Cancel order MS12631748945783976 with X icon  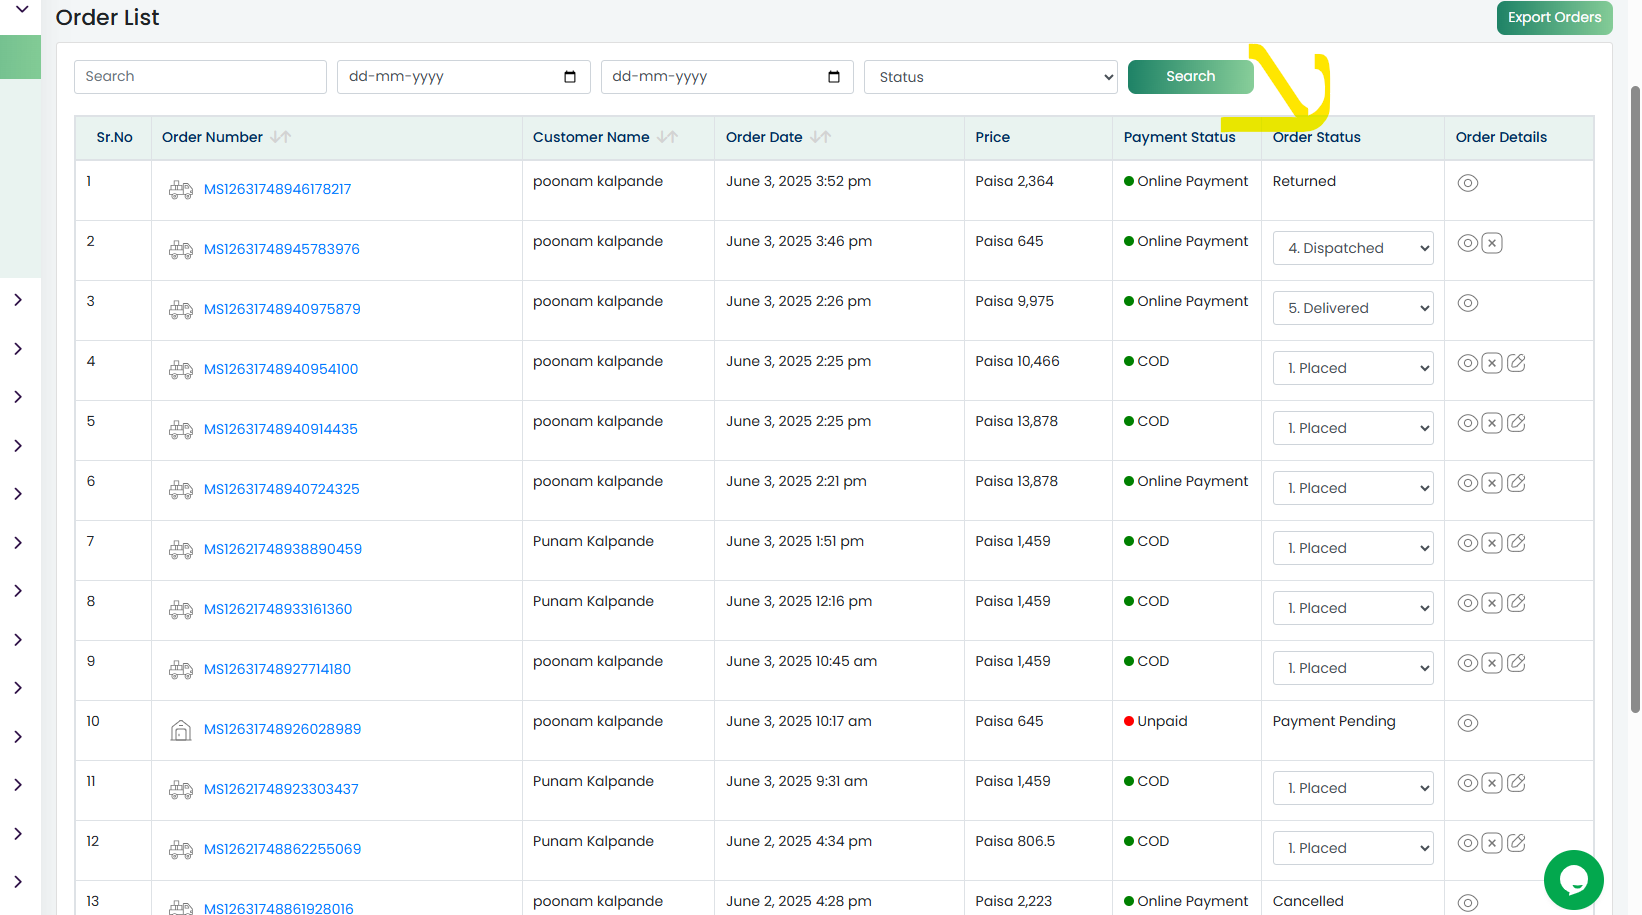(1492, 243)
